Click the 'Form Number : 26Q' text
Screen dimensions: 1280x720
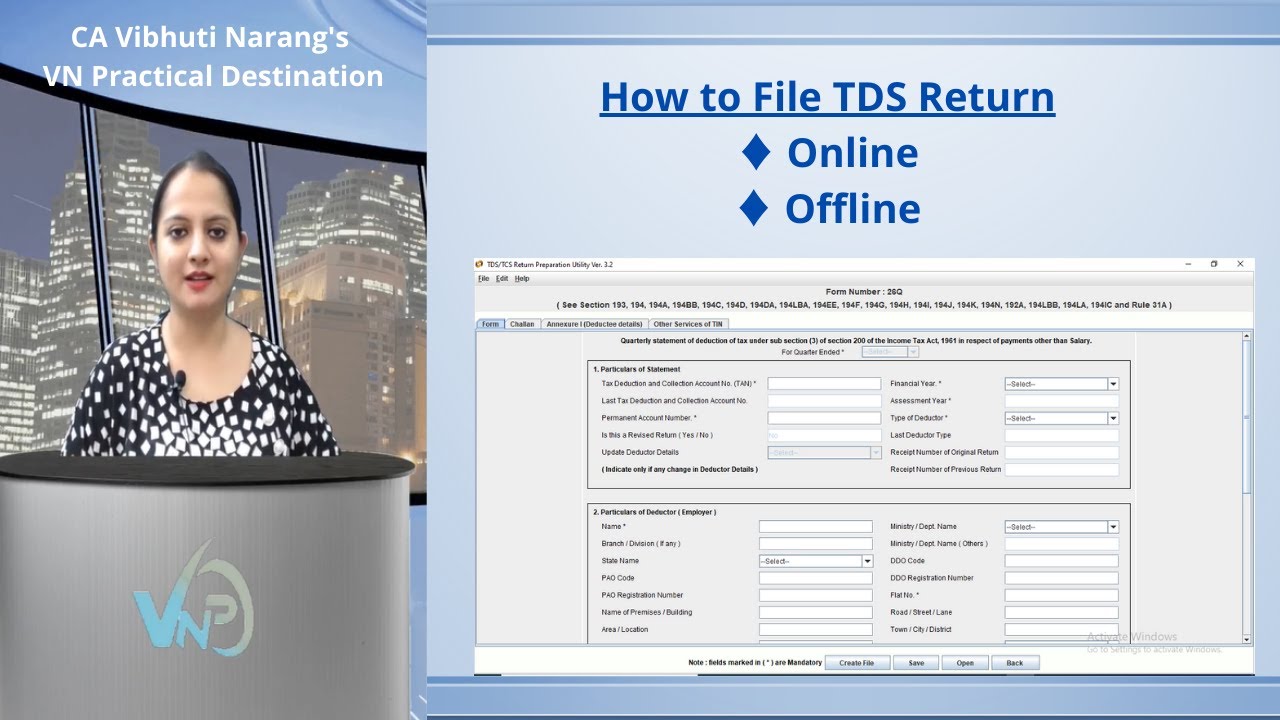tap(864, 292)
